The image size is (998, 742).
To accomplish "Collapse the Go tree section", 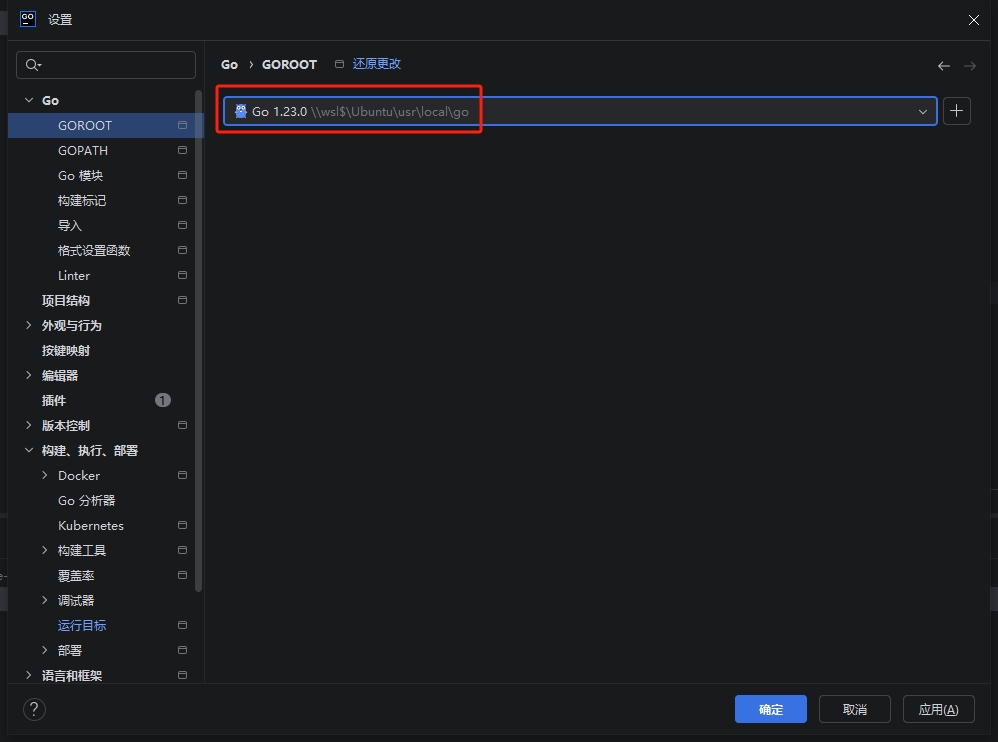I will point(29,100).
